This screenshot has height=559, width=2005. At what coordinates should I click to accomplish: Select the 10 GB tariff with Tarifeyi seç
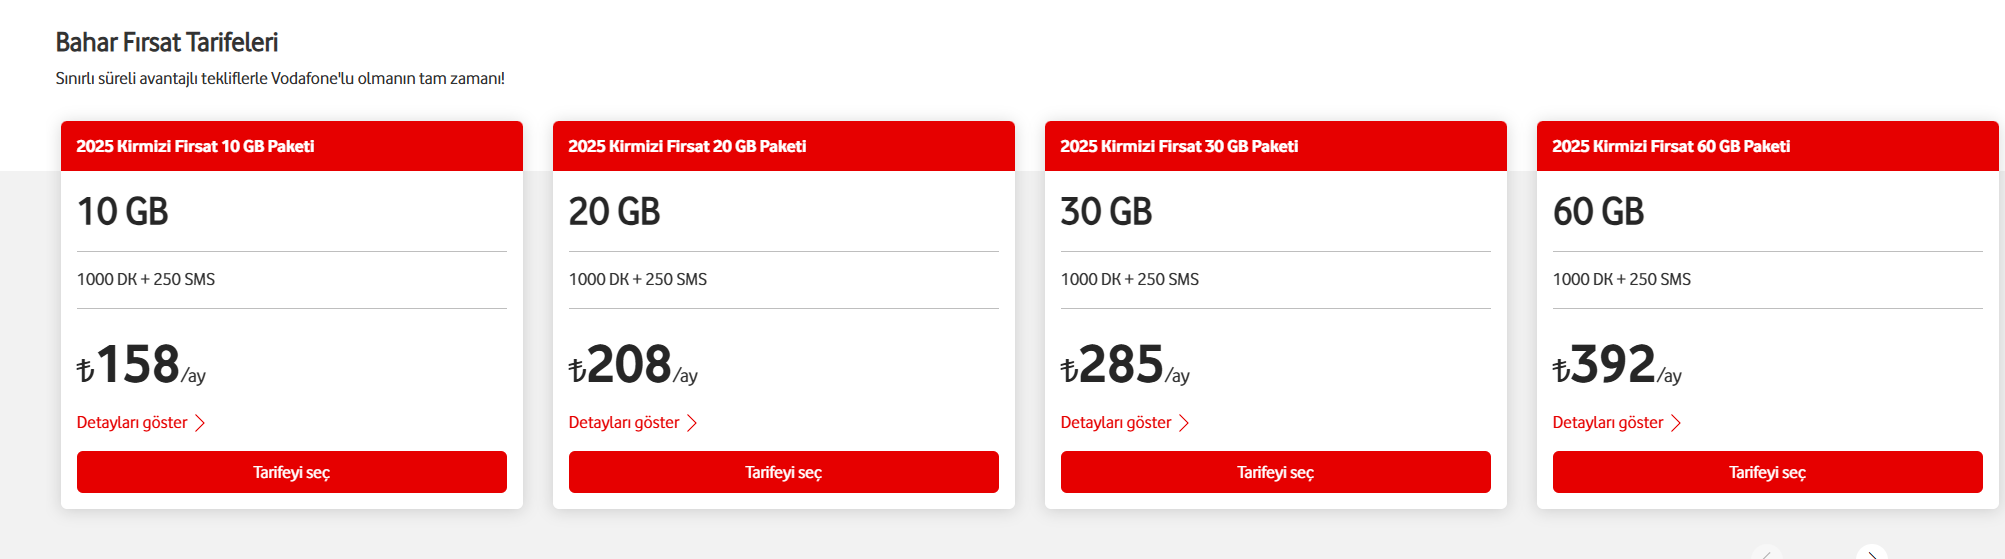pyautogui.click(x=291, y=472)
